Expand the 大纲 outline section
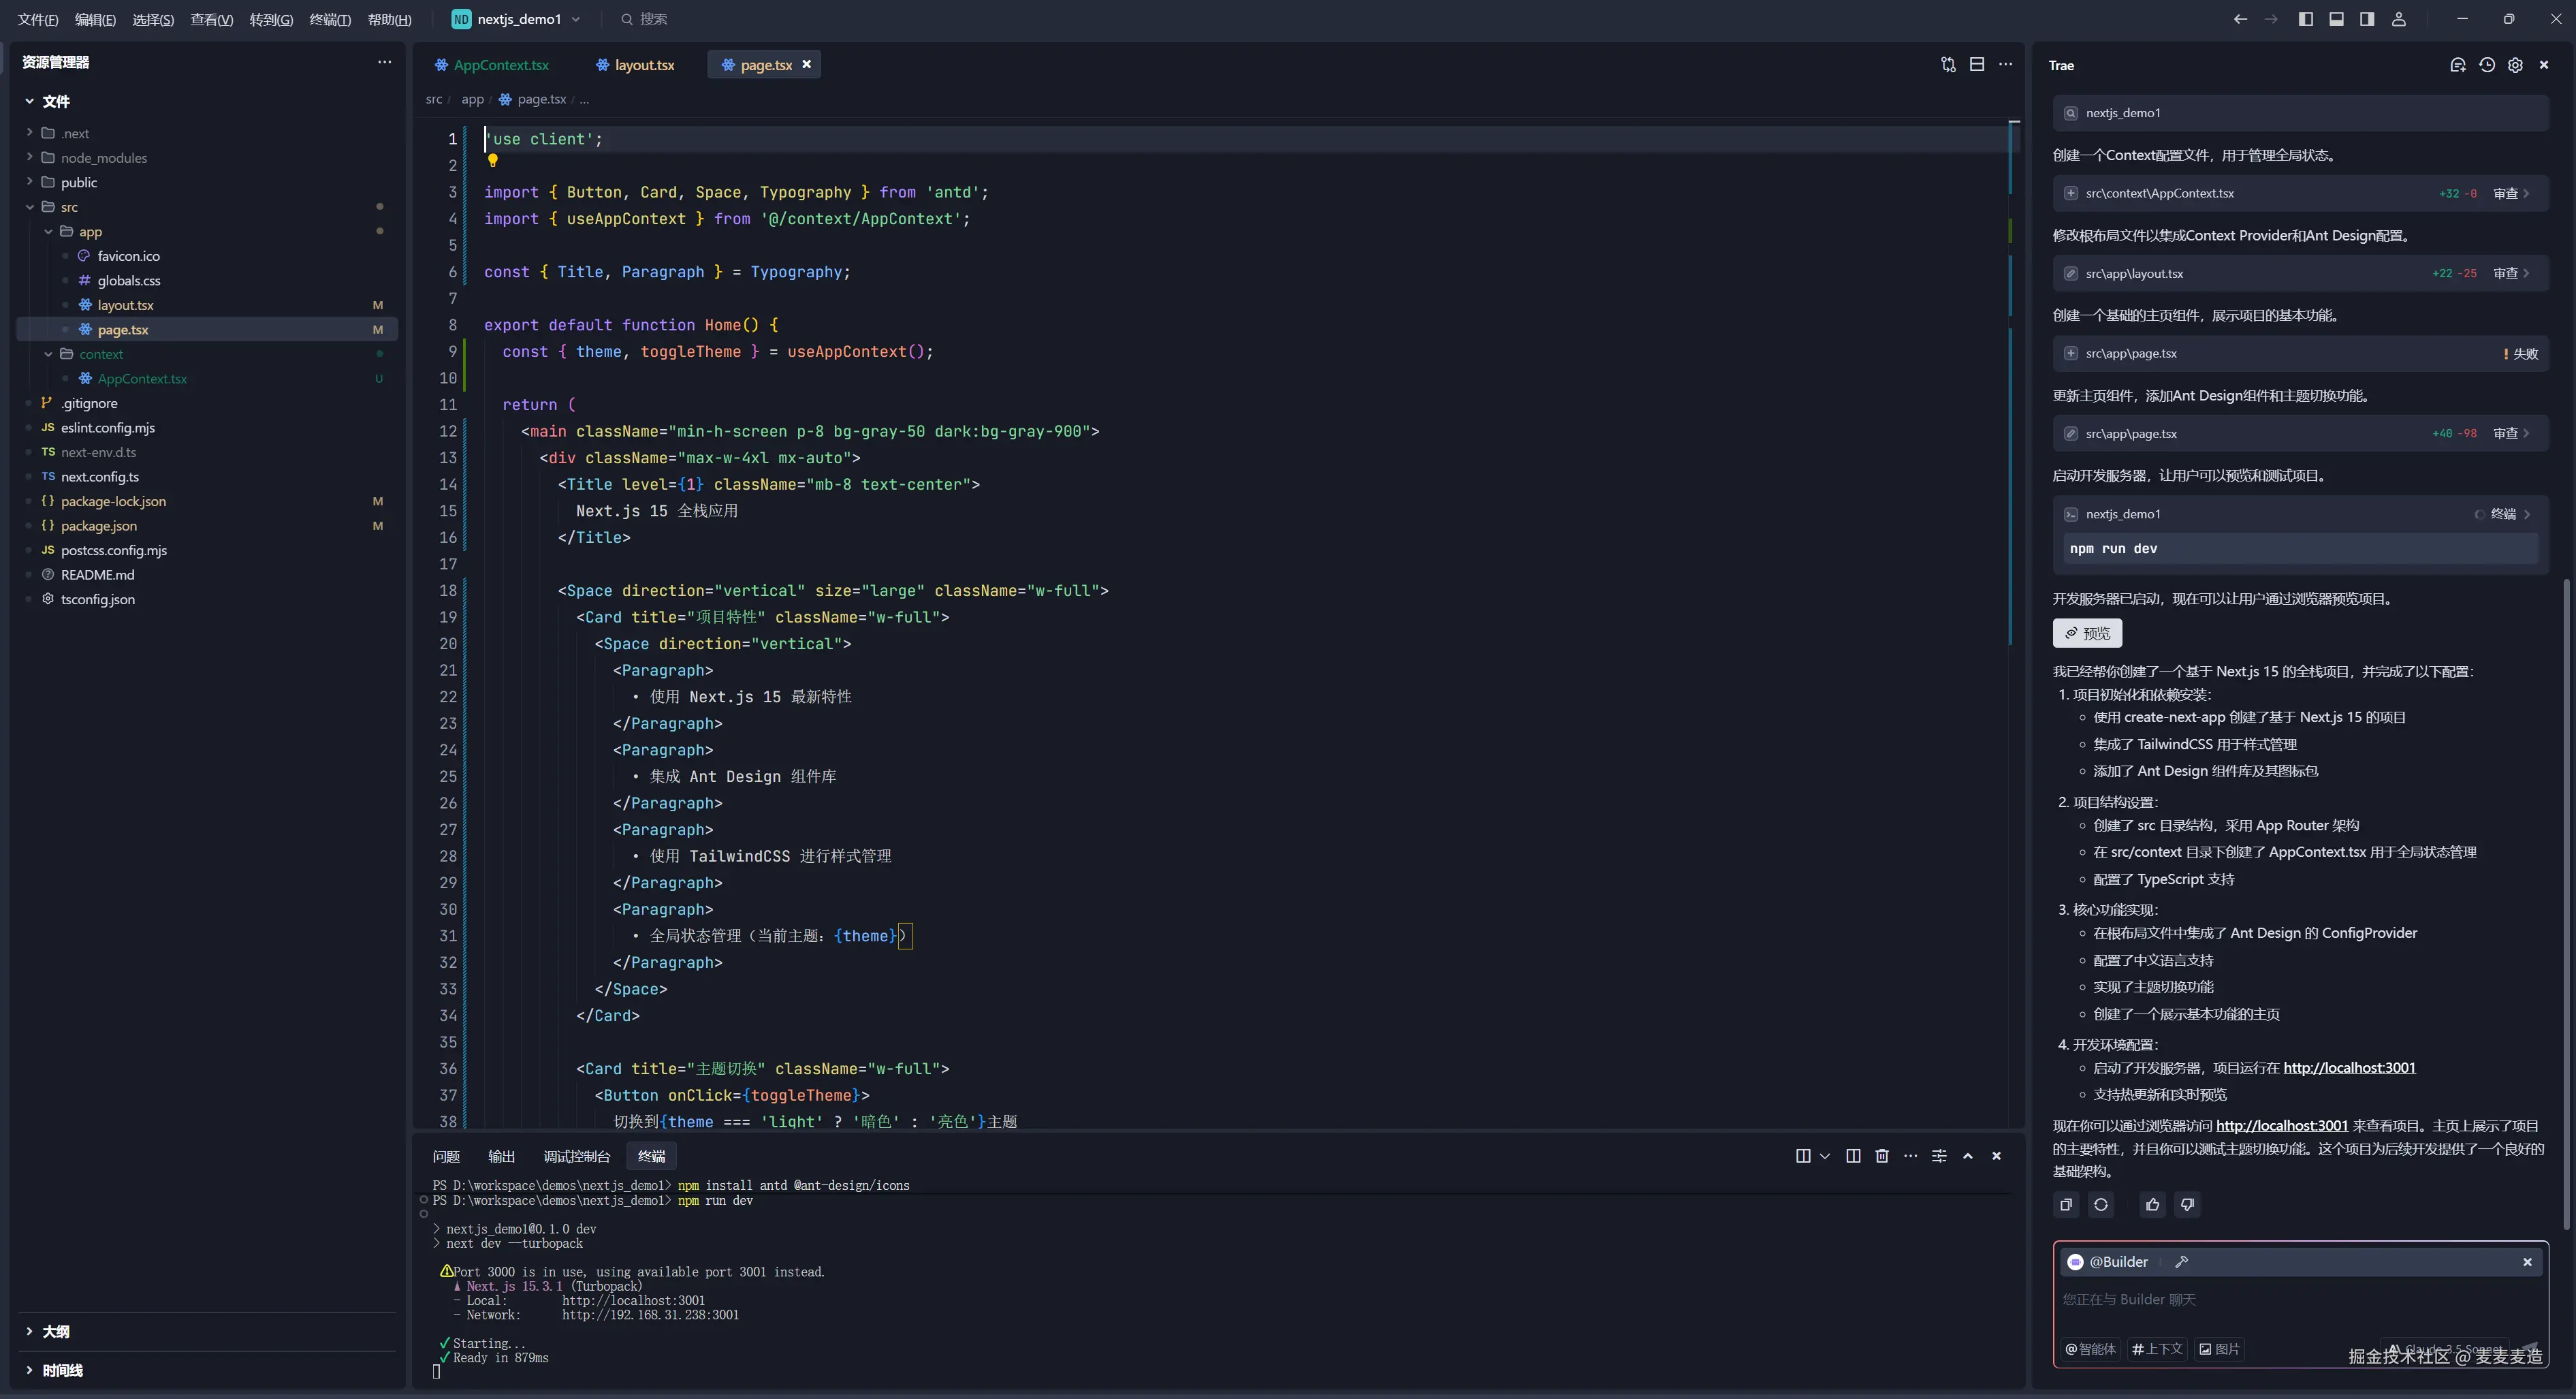 (x=55, y=1332)
